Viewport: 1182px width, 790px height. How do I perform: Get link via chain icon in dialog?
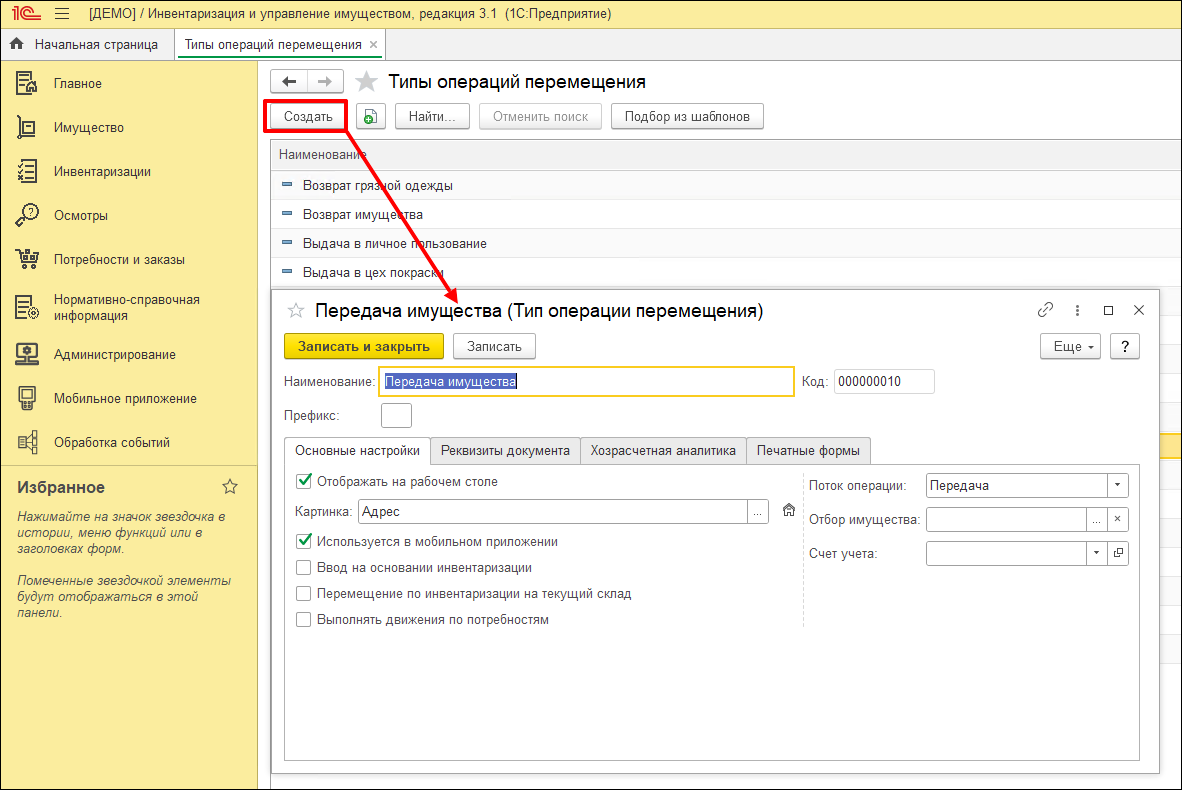click(x=1045, y=310)
